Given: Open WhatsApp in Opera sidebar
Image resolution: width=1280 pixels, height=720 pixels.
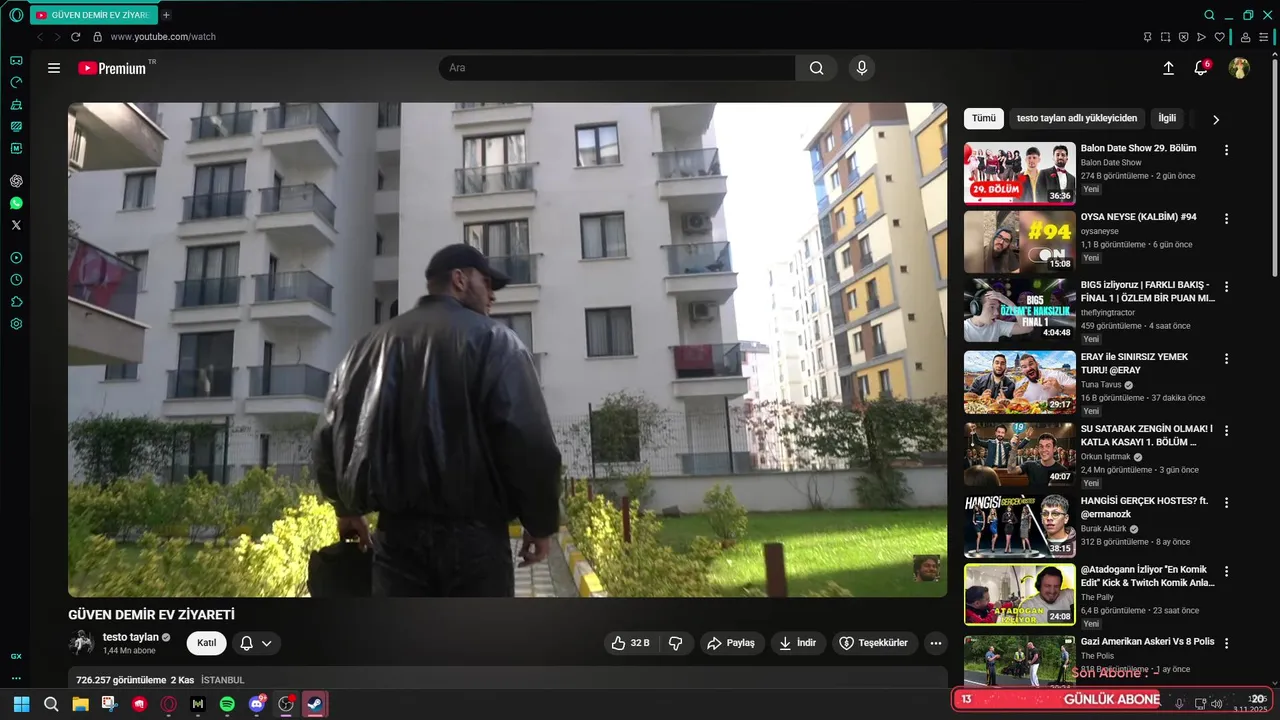Looking at the screenshot, I should pyautogui.click(x=16, y=203).
